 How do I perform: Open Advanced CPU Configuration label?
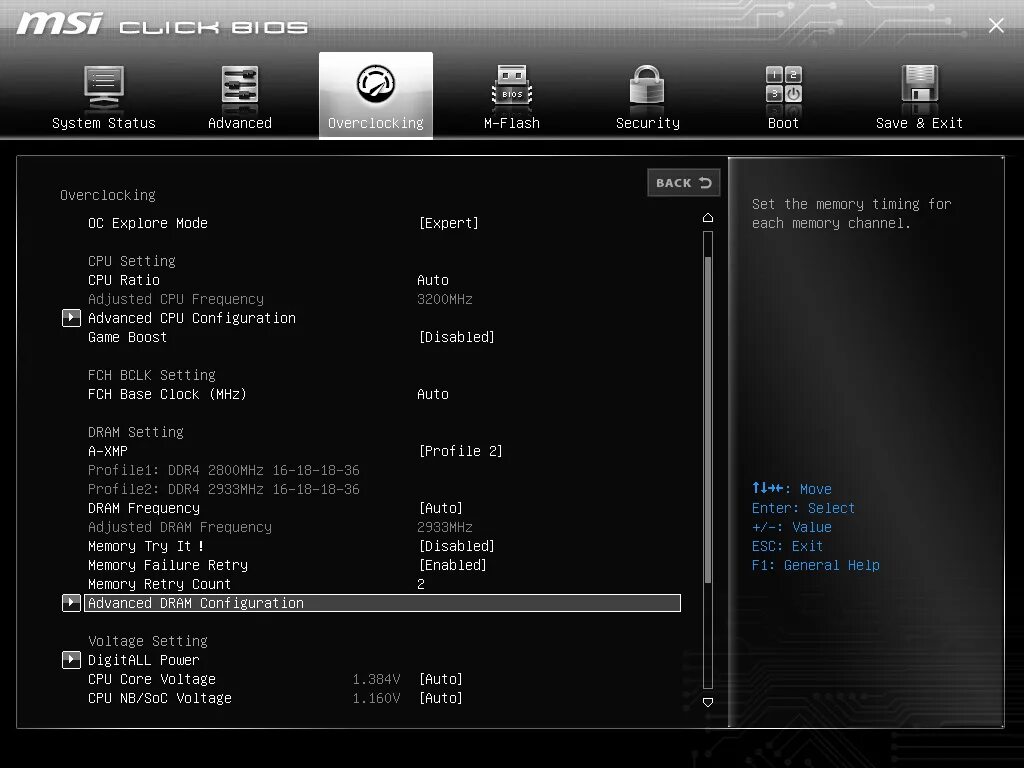(x=192, y=318)
